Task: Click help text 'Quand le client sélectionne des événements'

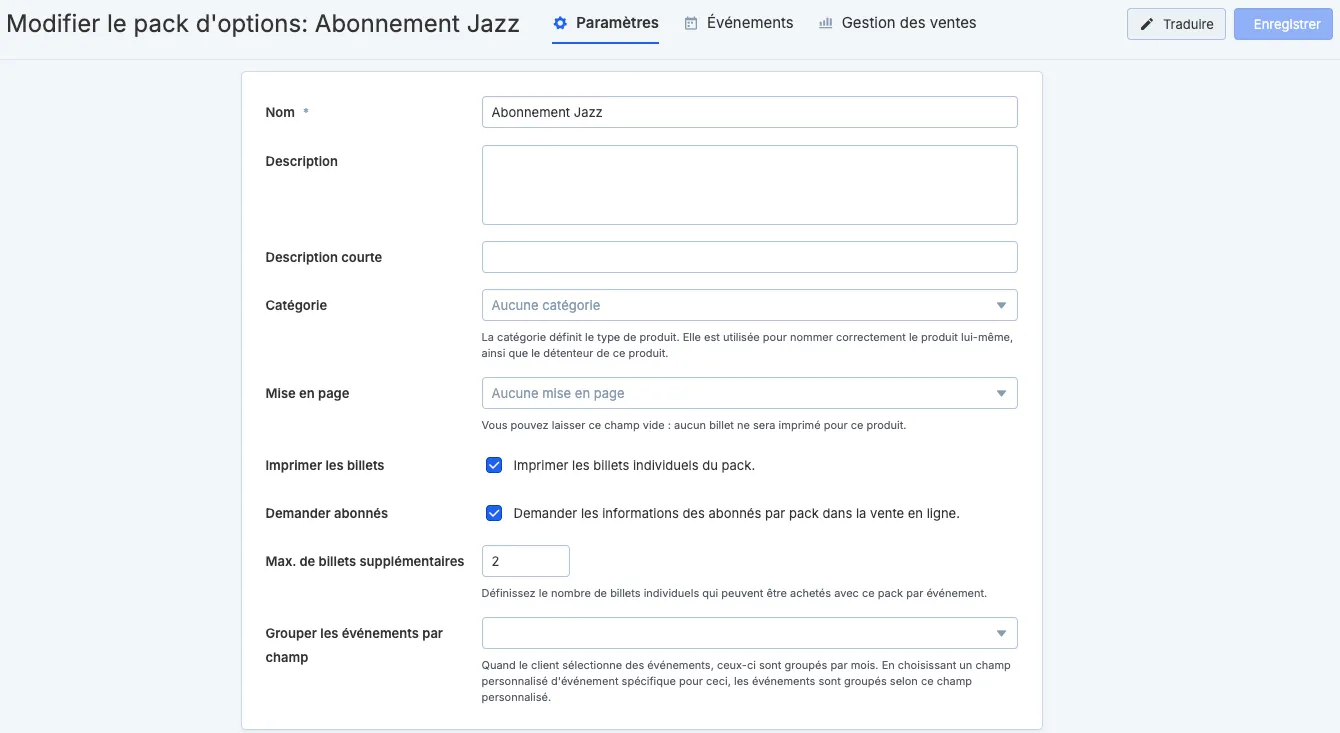Action: tap(746, 681)
